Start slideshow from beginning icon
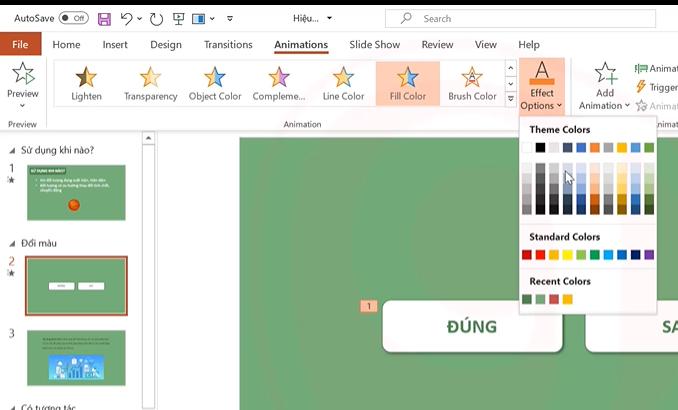Viewport: 678px width, 410px height. [x=178, y=19]
